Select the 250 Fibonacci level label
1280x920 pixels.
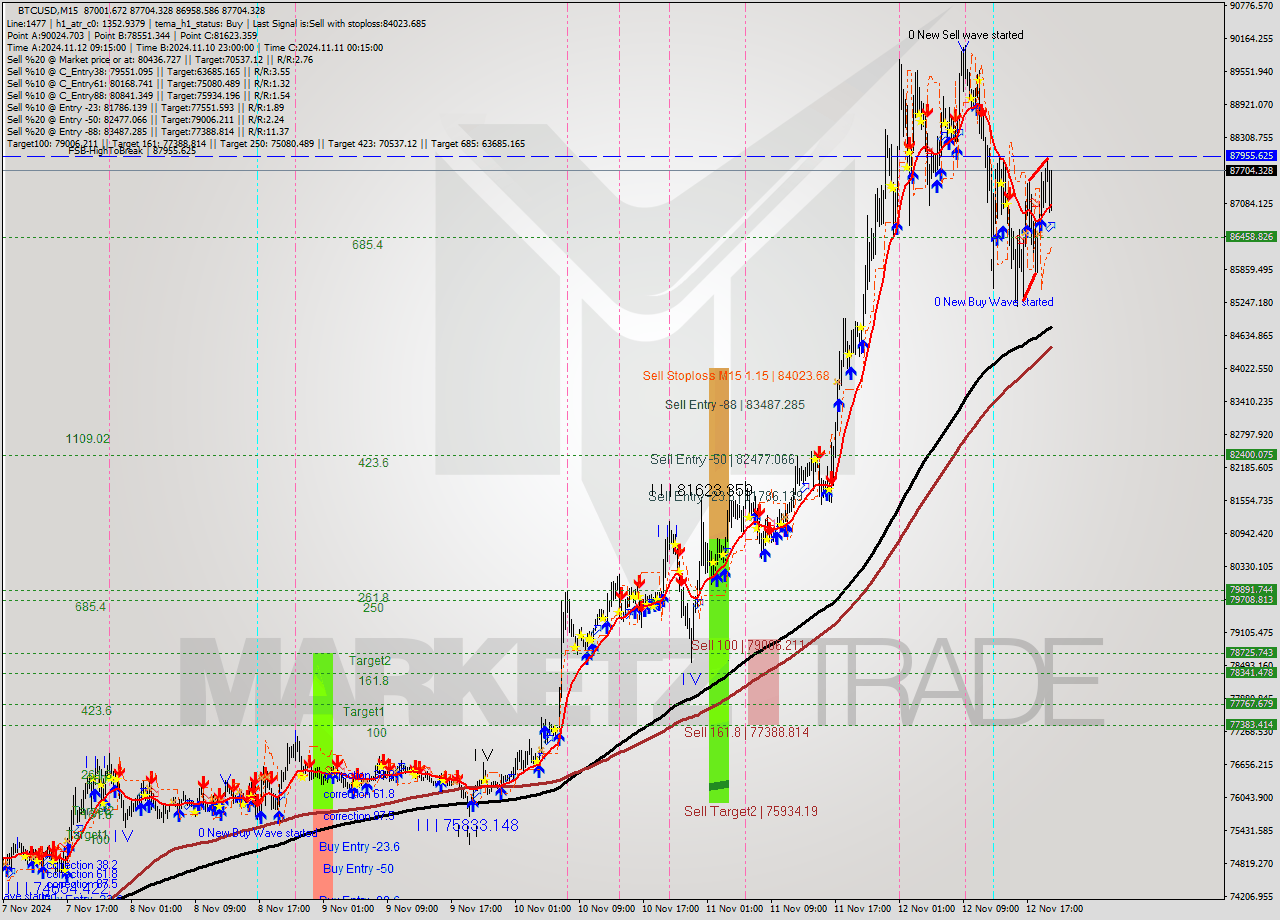pos(373,607)
